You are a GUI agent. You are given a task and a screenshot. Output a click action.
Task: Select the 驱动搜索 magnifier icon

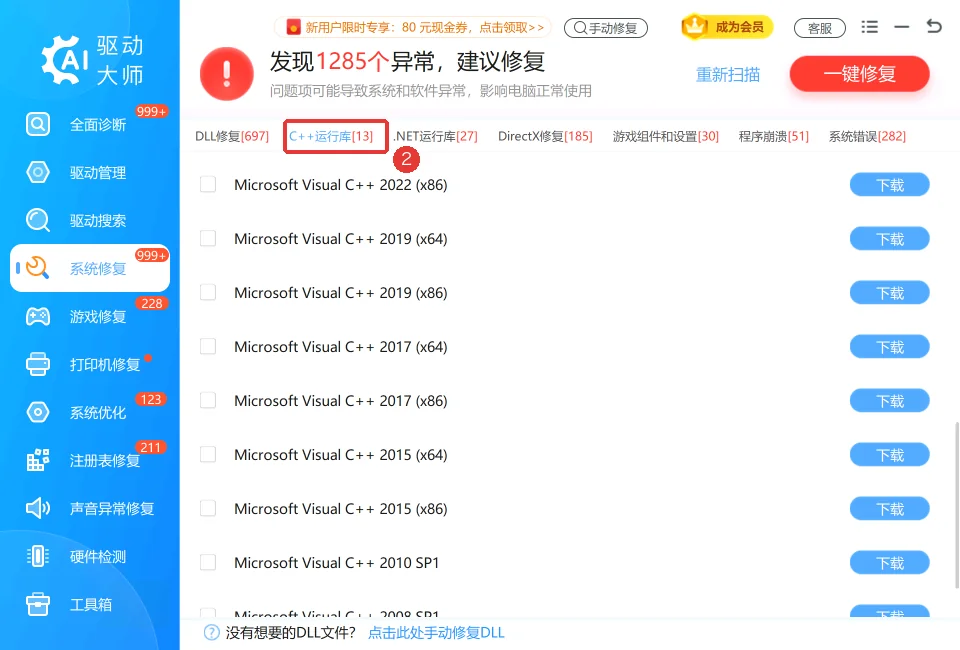[38, 220]
